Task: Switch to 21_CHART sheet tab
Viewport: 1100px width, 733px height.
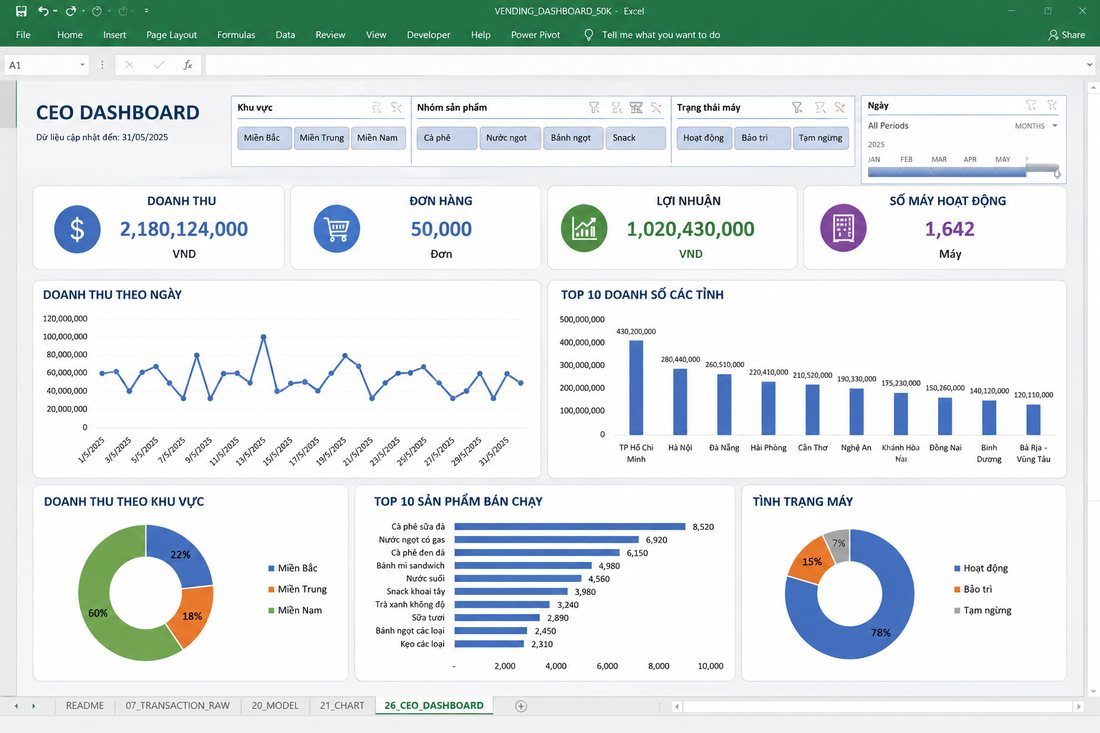Action: coord(342,706)
